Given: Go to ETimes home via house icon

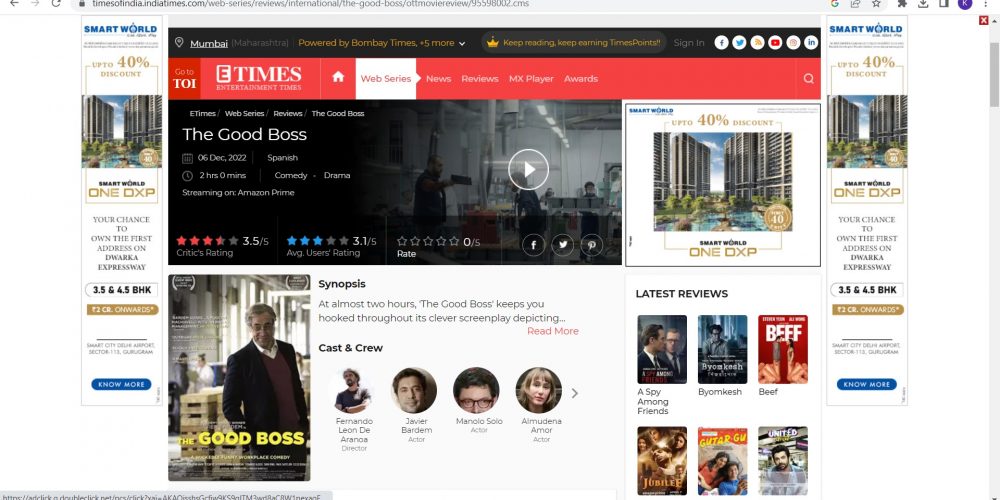Looking at the screenshot, I should (338, 77).
